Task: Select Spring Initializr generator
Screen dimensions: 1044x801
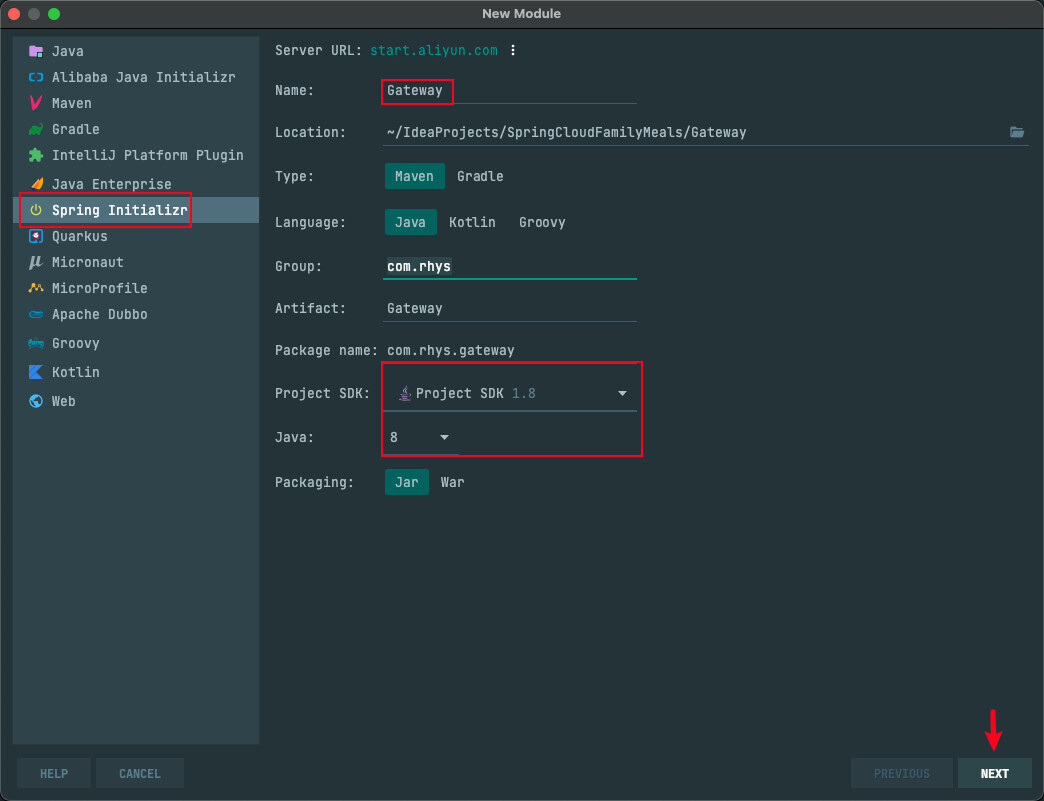Action: (x=120, y=210)
